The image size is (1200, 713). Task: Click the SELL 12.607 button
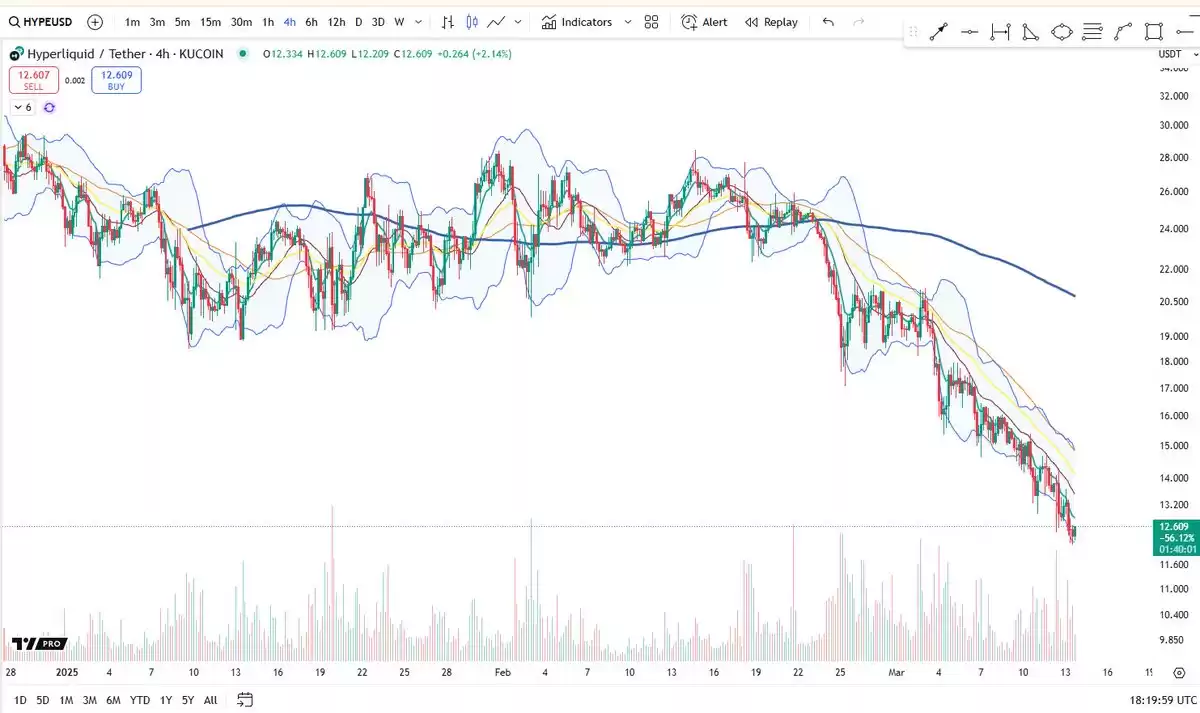[x=34, y=80]
